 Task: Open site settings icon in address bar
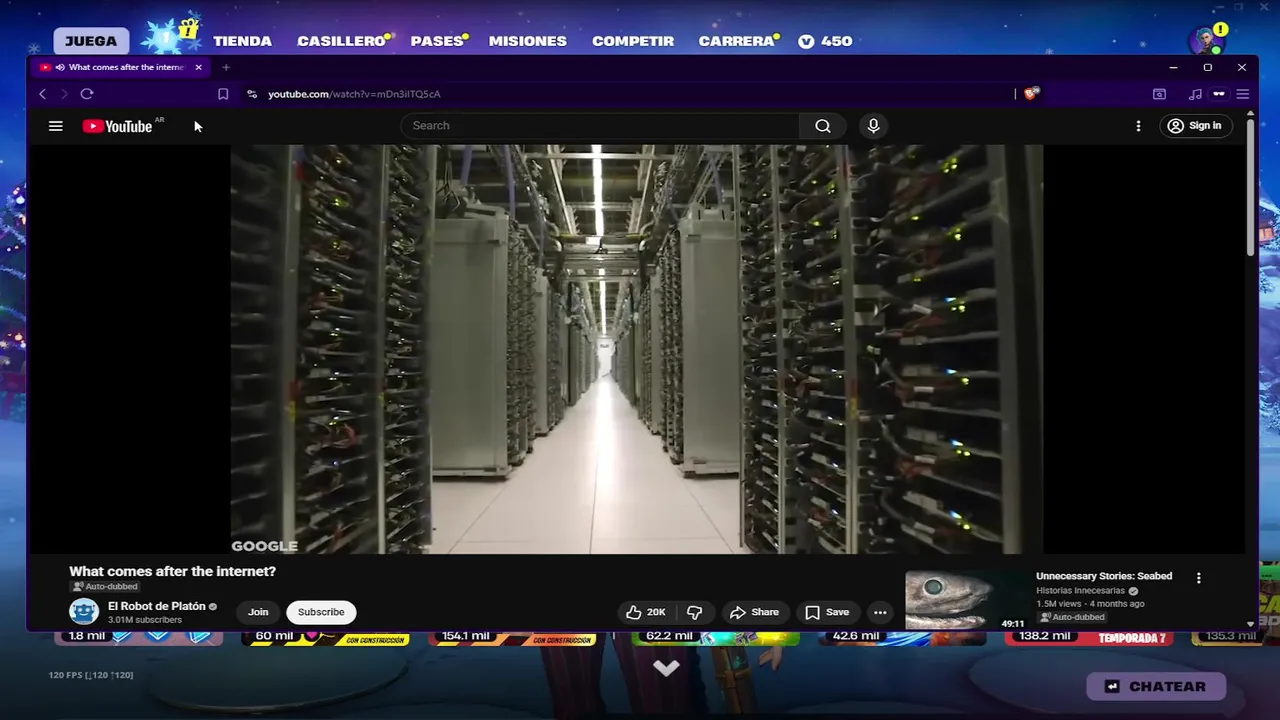coord(252,94)
